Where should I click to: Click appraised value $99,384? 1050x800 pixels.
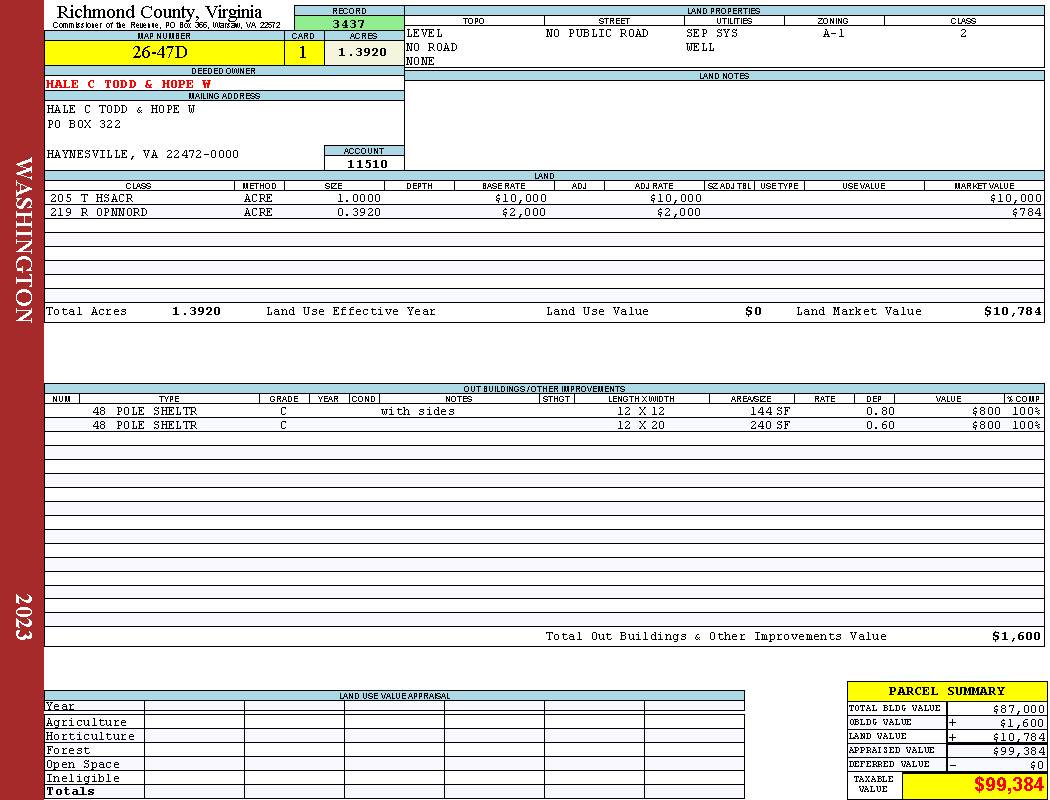tap(1019, 751)
